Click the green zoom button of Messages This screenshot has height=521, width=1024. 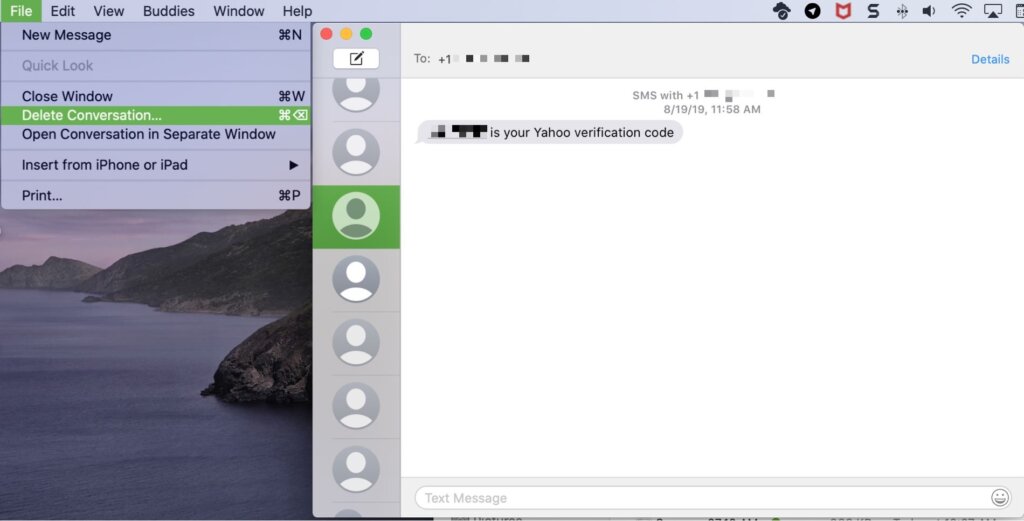pos(366,33)
